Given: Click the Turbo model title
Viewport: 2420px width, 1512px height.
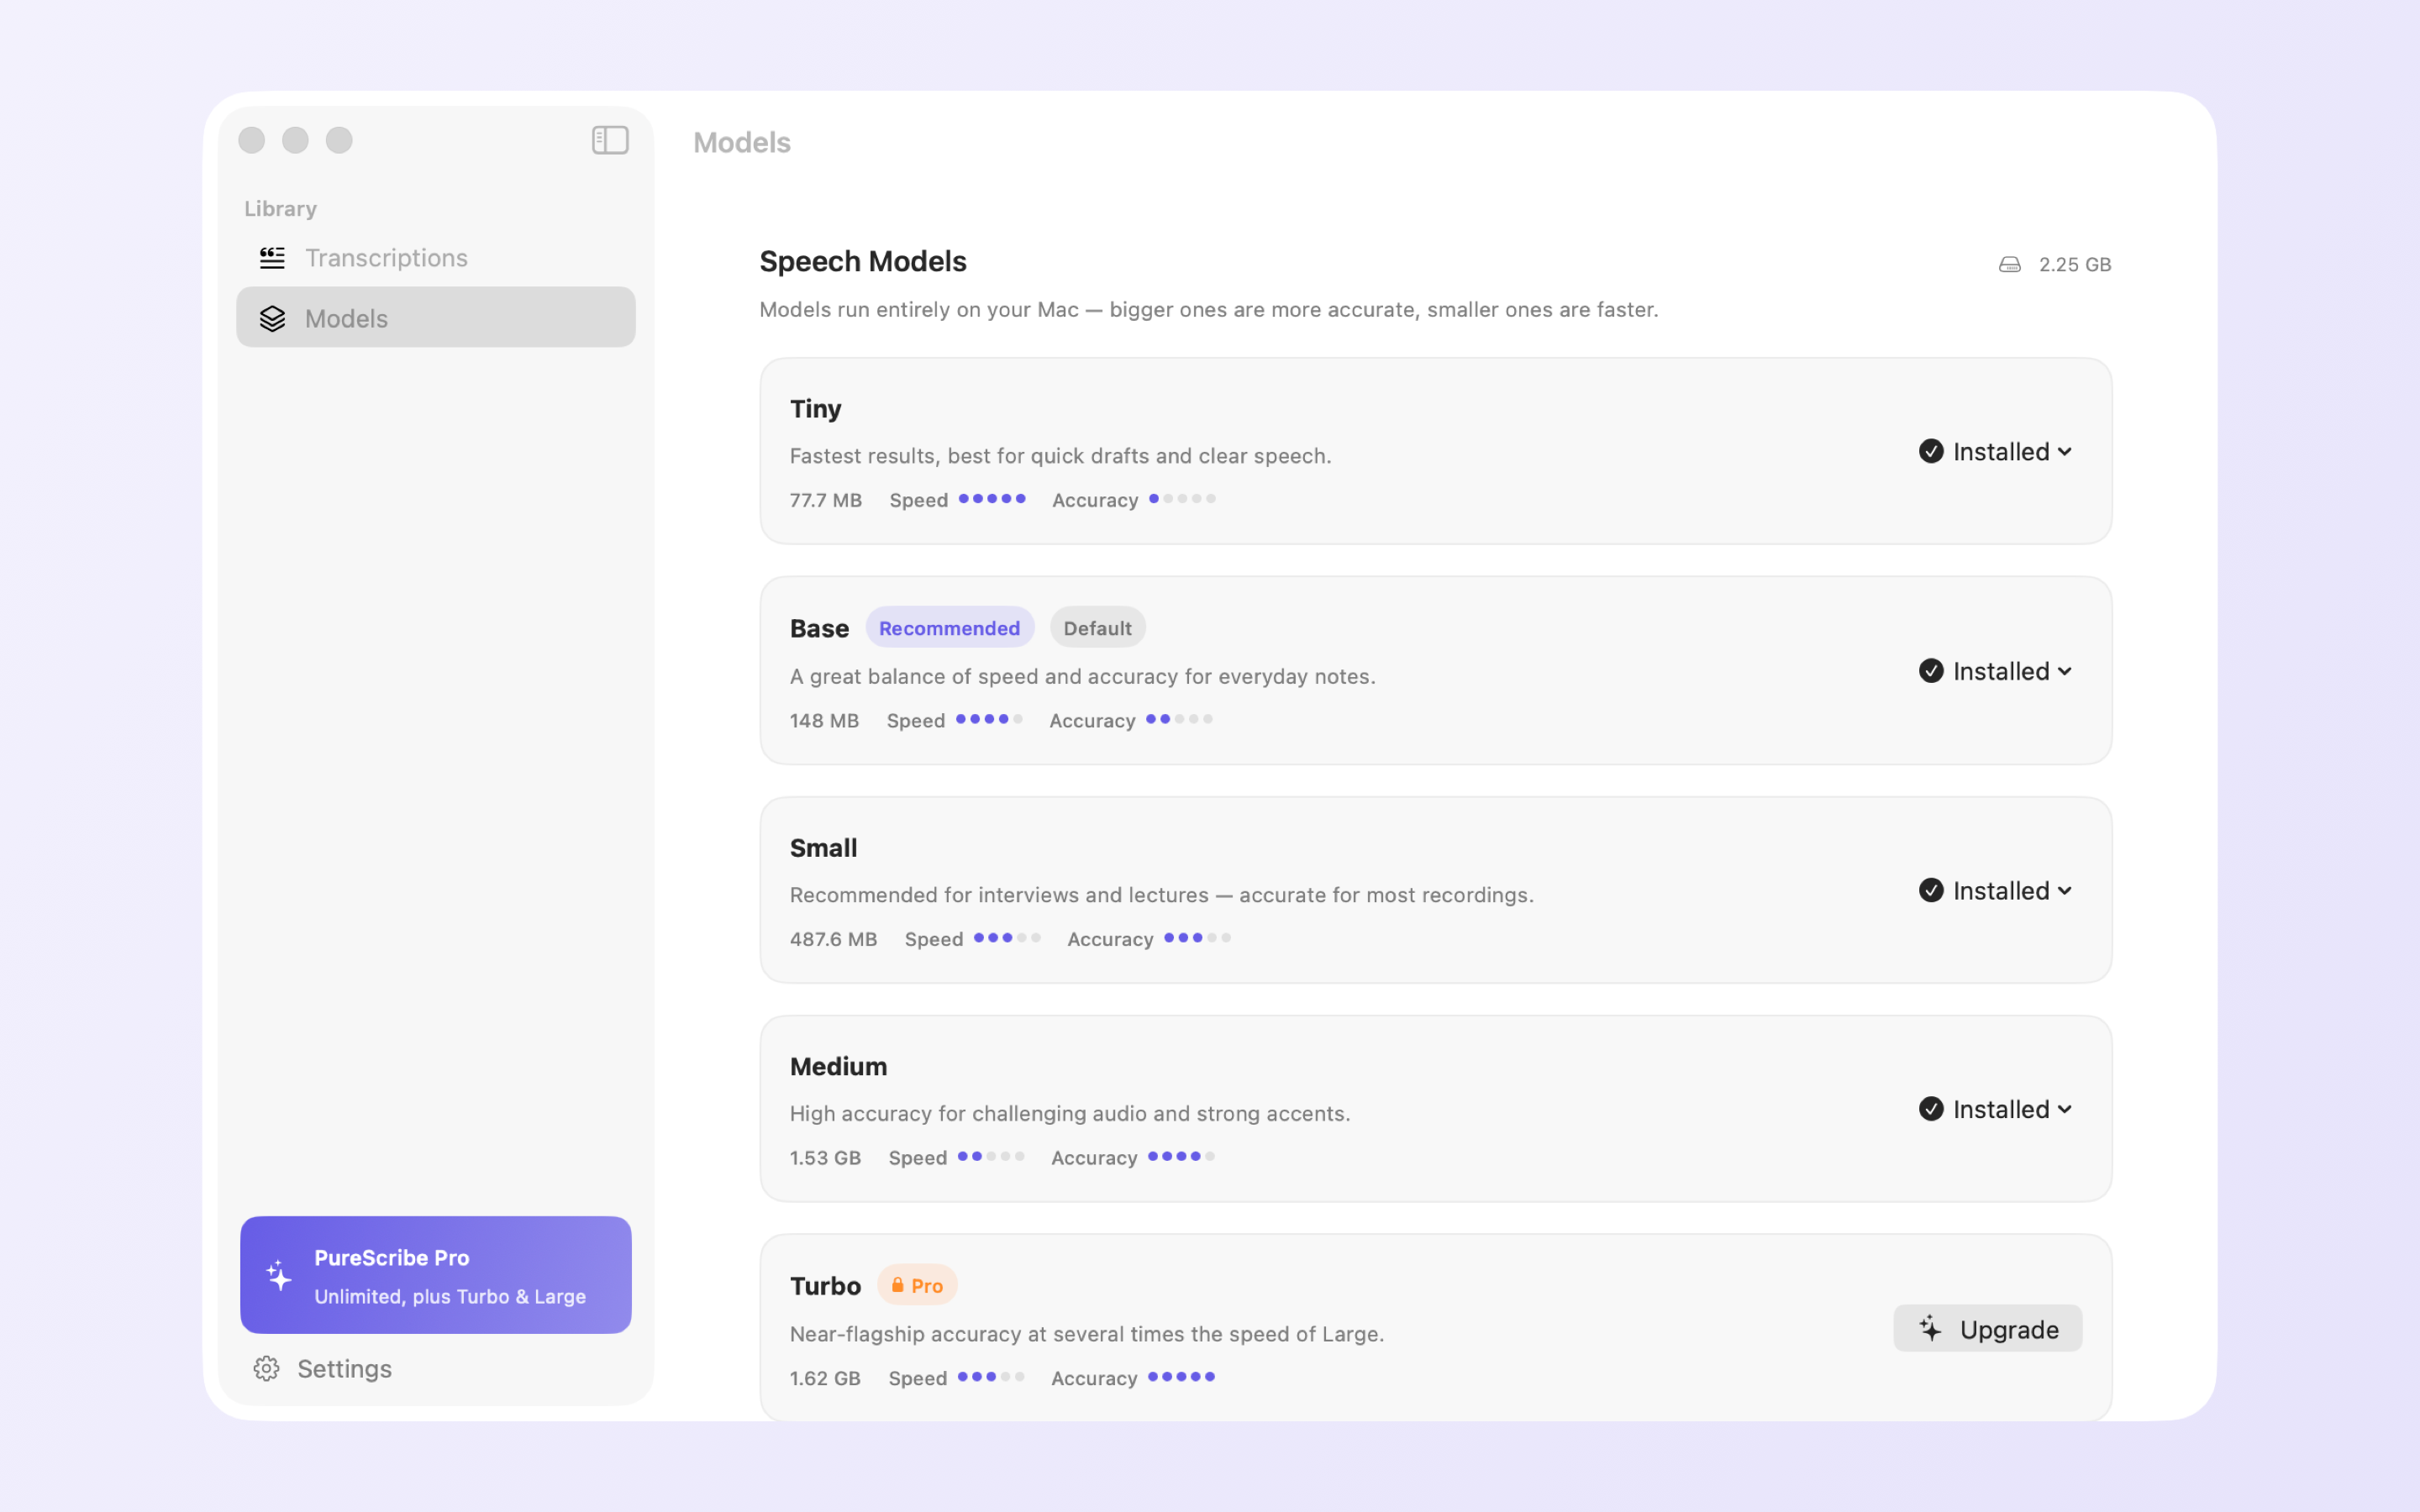Looking at the screenshot, I should pyautogui.click(x=825, y=1286).
